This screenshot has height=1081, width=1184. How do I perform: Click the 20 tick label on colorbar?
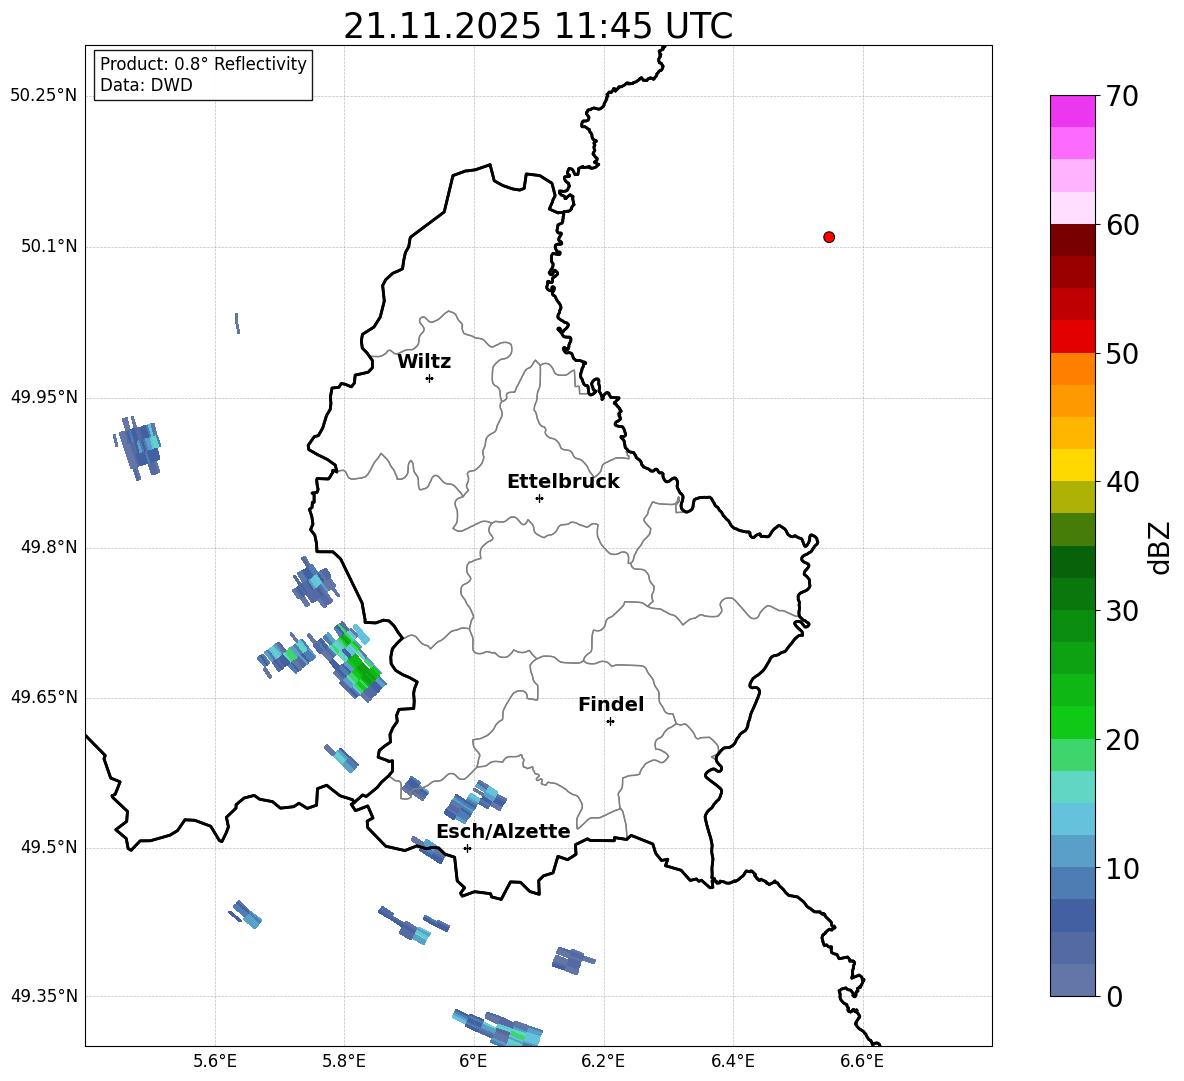pyautogui.click(x=1122, y=740)
